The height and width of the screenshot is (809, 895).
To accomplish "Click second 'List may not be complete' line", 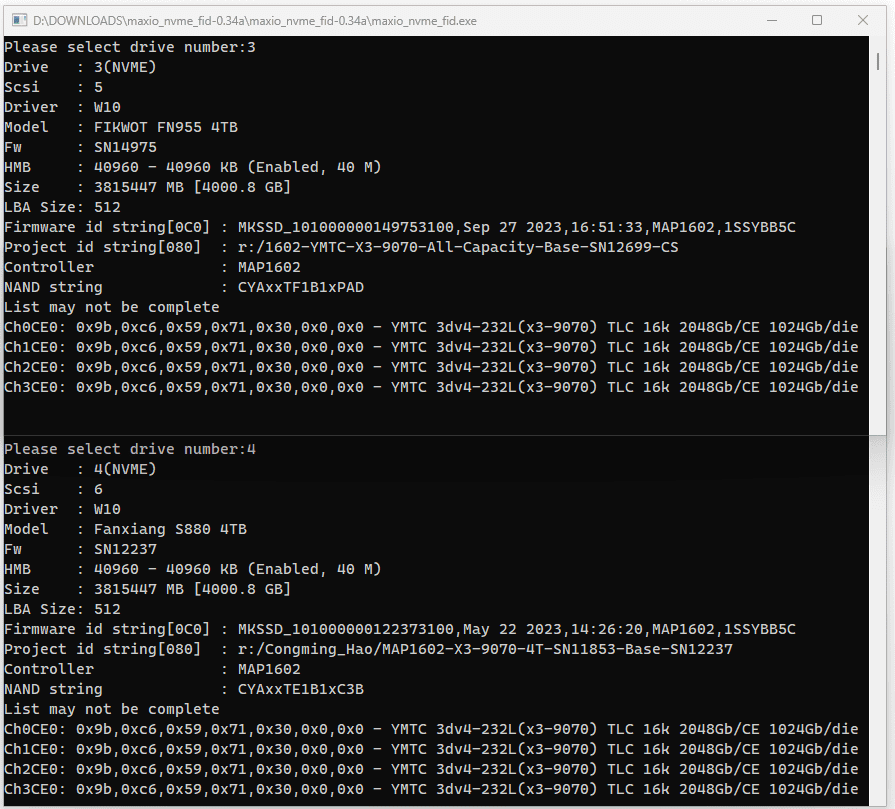I will click(112, 709).
